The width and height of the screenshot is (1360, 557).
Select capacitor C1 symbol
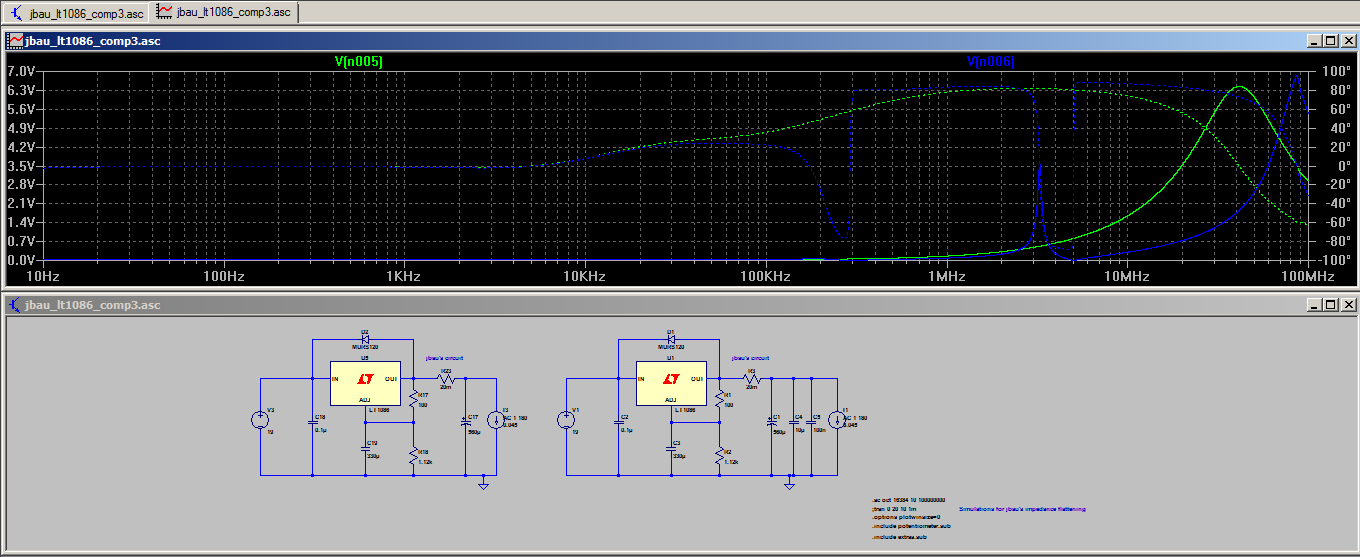[x=771, y=422]
